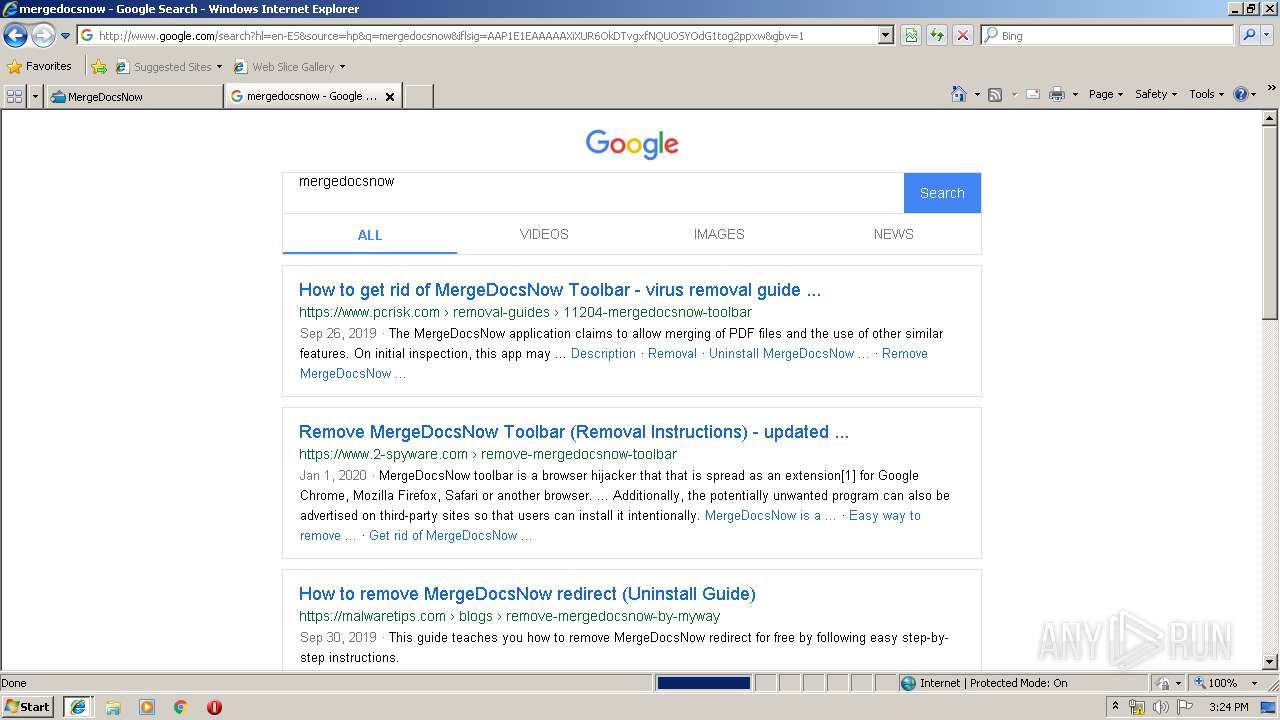The width and height of the screenshot is (1280, 720).
Task: Click the Home page icon
Action: point(958,94)
